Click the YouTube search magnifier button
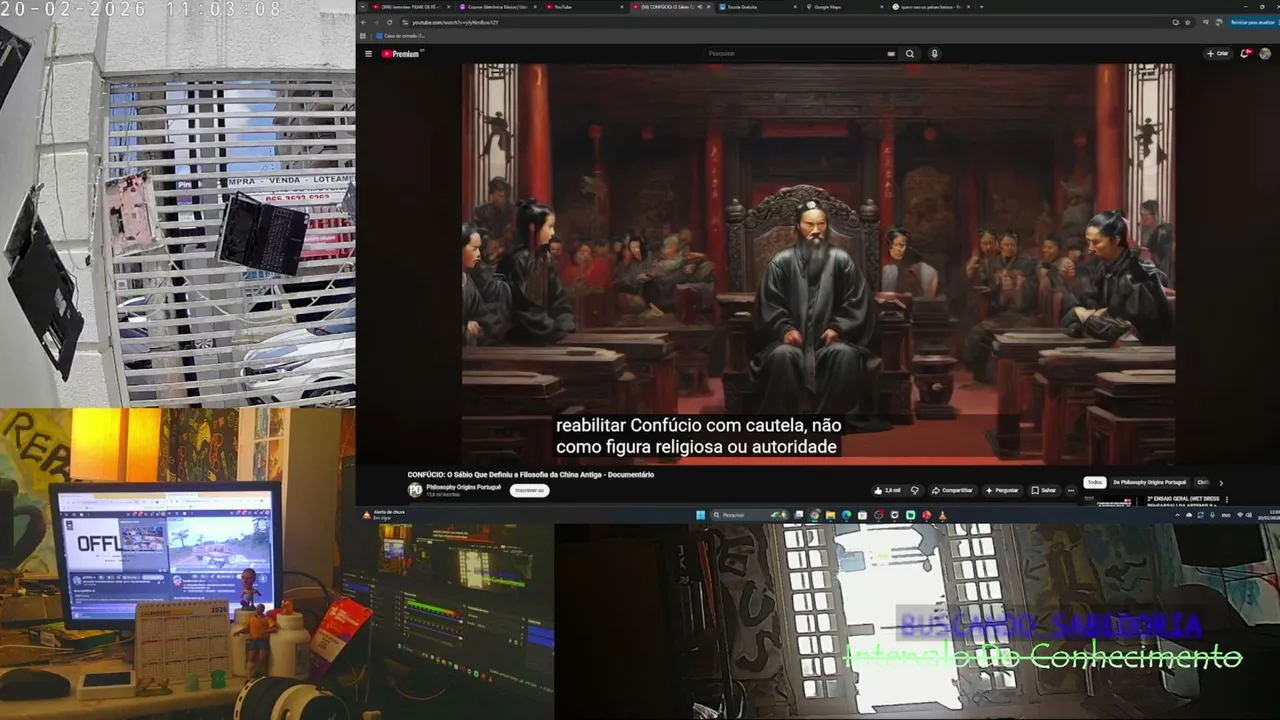This screenshot has width=1280, height=720. [x=910, y=54]
